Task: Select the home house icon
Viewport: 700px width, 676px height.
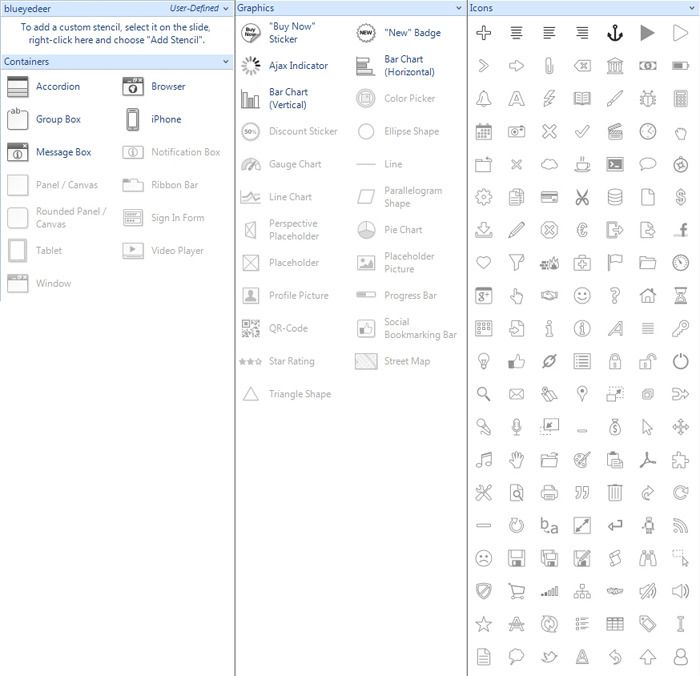Action: pyautogui.click(x=647, y=296)
